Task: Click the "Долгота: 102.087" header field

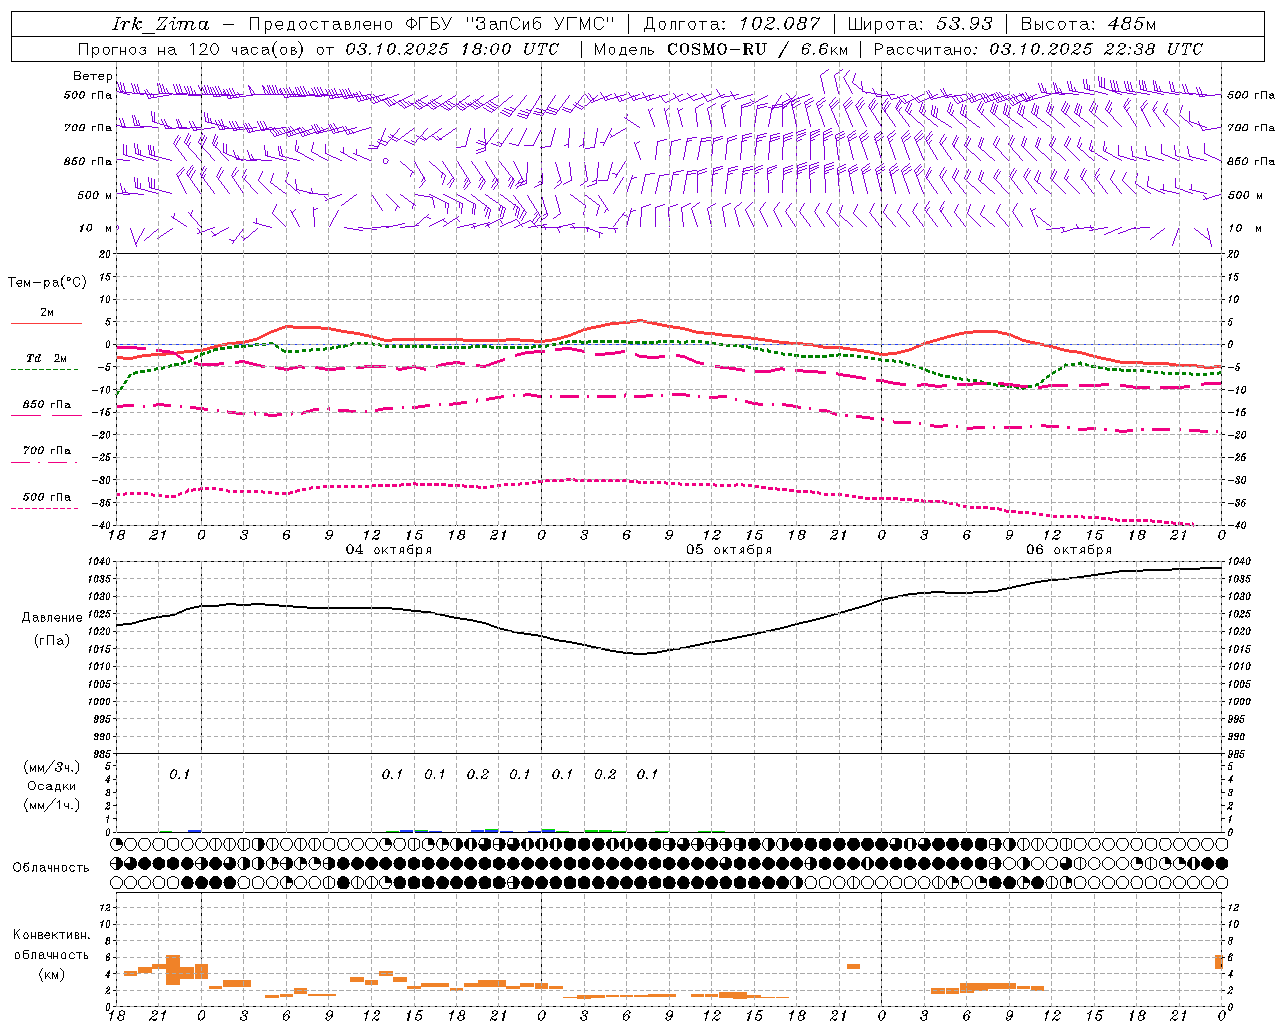Action: (732, 24)
